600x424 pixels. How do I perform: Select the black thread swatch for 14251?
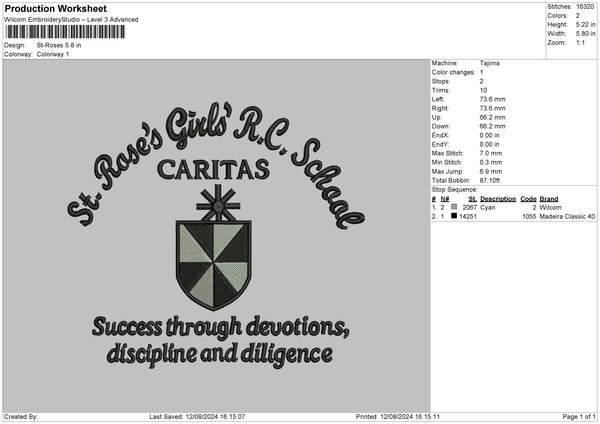[454, 216]
